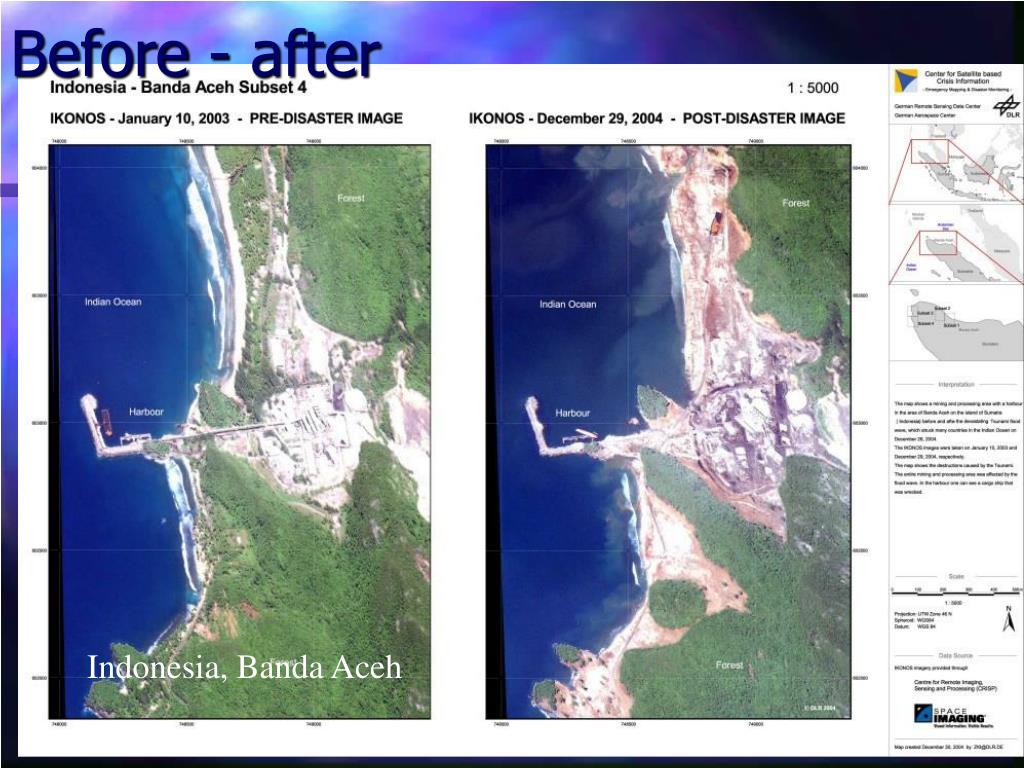Click 'Center for Satellite based Crisis Information' title
Screen dimensions: 1024x768
tap(963, 78)
